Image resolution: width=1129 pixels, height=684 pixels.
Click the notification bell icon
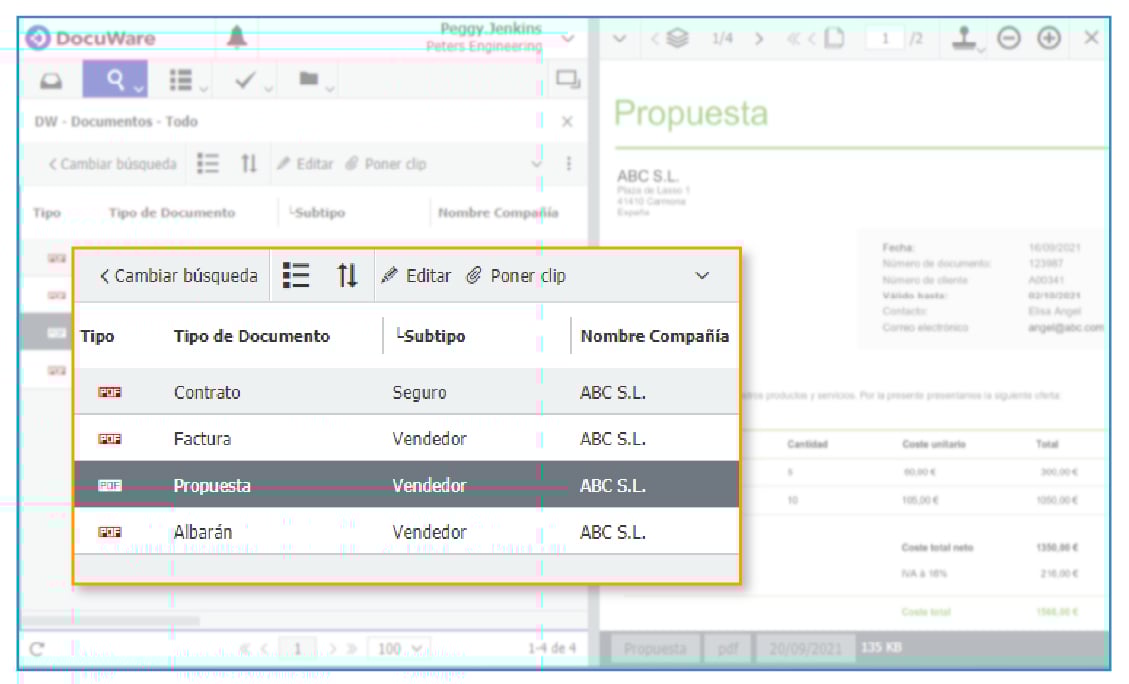coord(237,38)
